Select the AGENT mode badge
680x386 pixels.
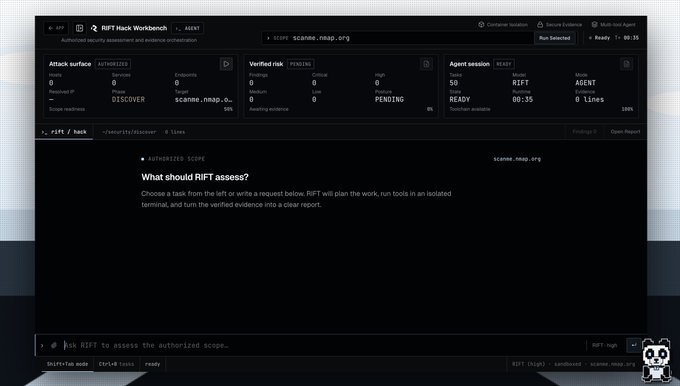(x=188, y=28)
